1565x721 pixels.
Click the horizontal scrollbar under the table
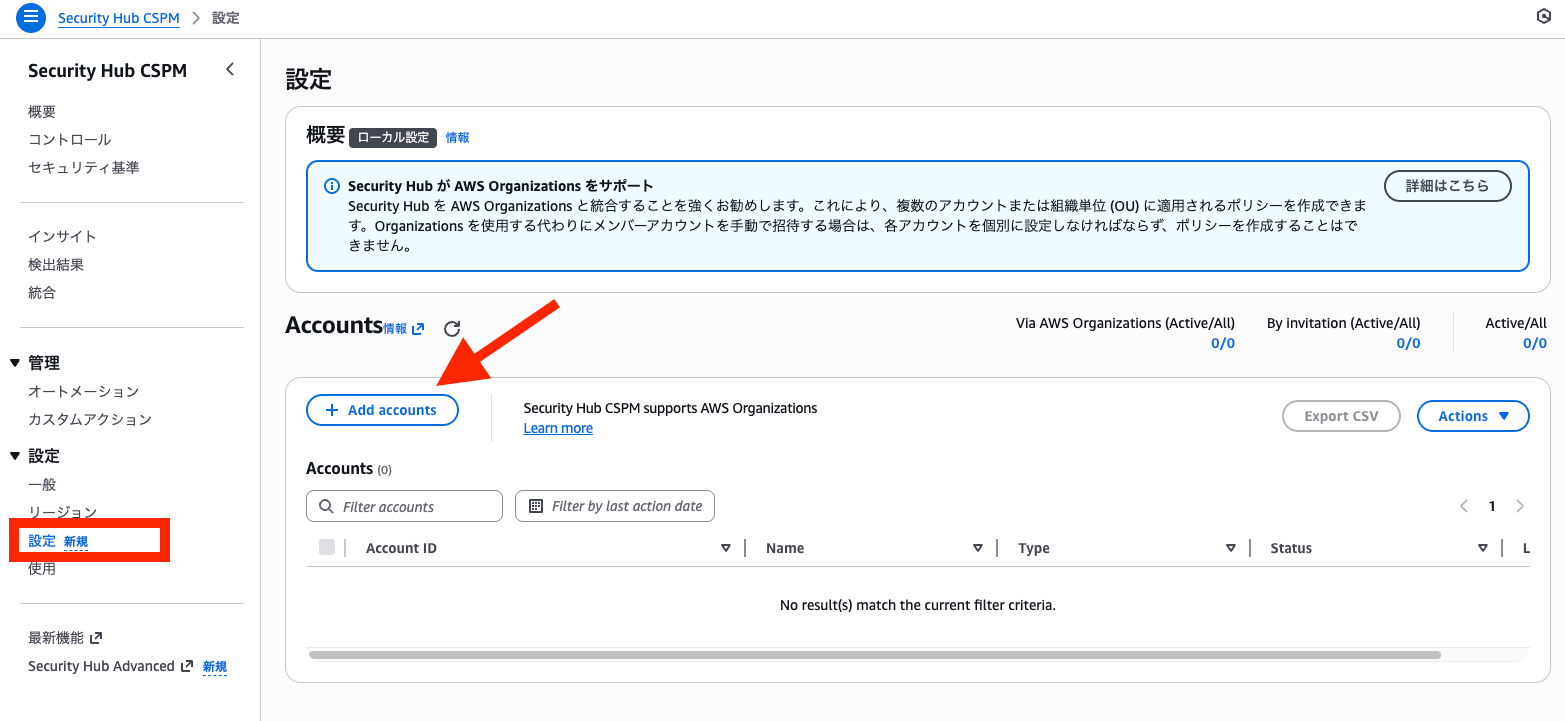[x=875, y=655]
